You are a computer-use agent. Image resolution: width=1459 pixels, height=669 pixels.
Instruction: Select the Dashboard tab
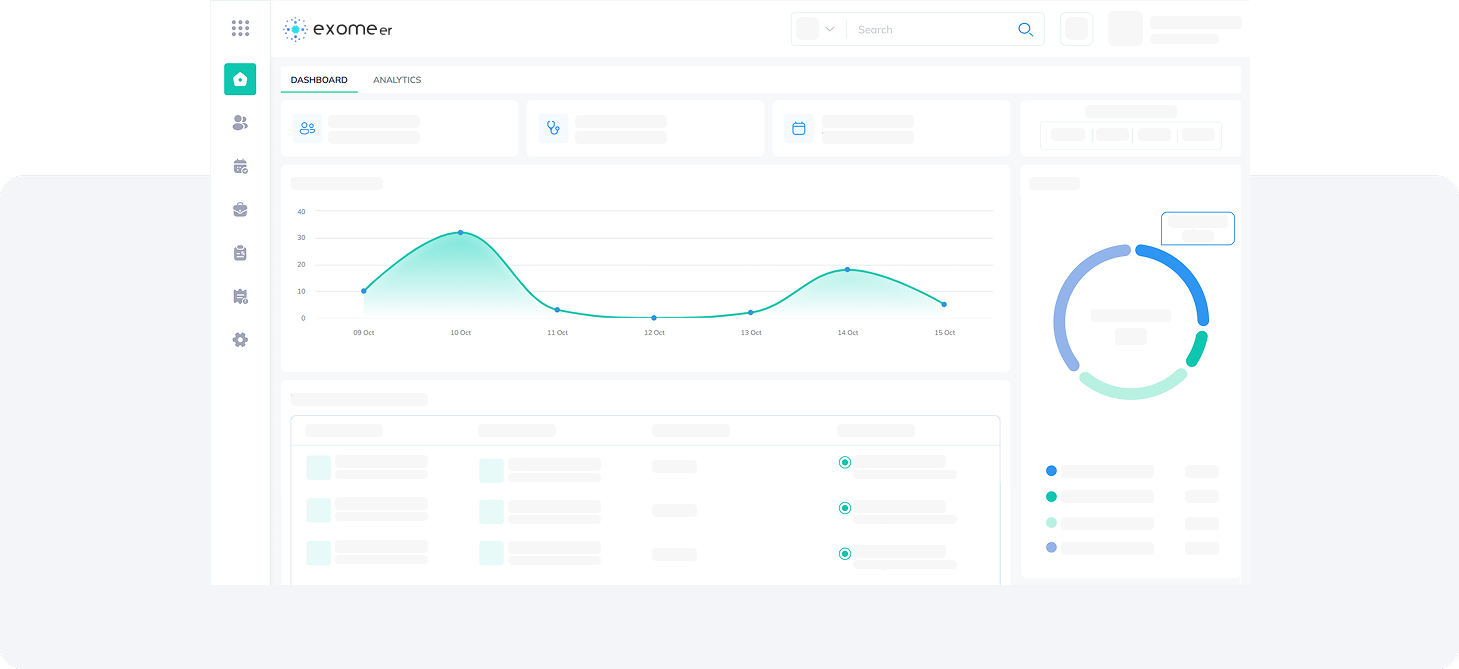tap(319, 80)
